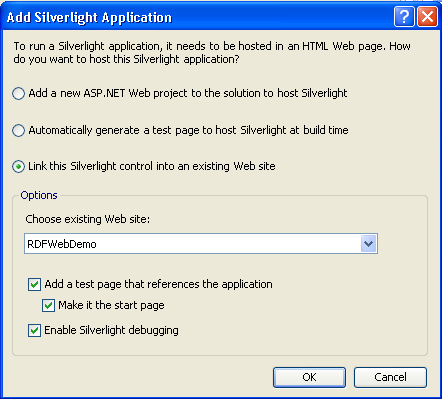Choose 'Automatically generate a test page' option
The image size is (442, 399).
[x=18, y=130]
